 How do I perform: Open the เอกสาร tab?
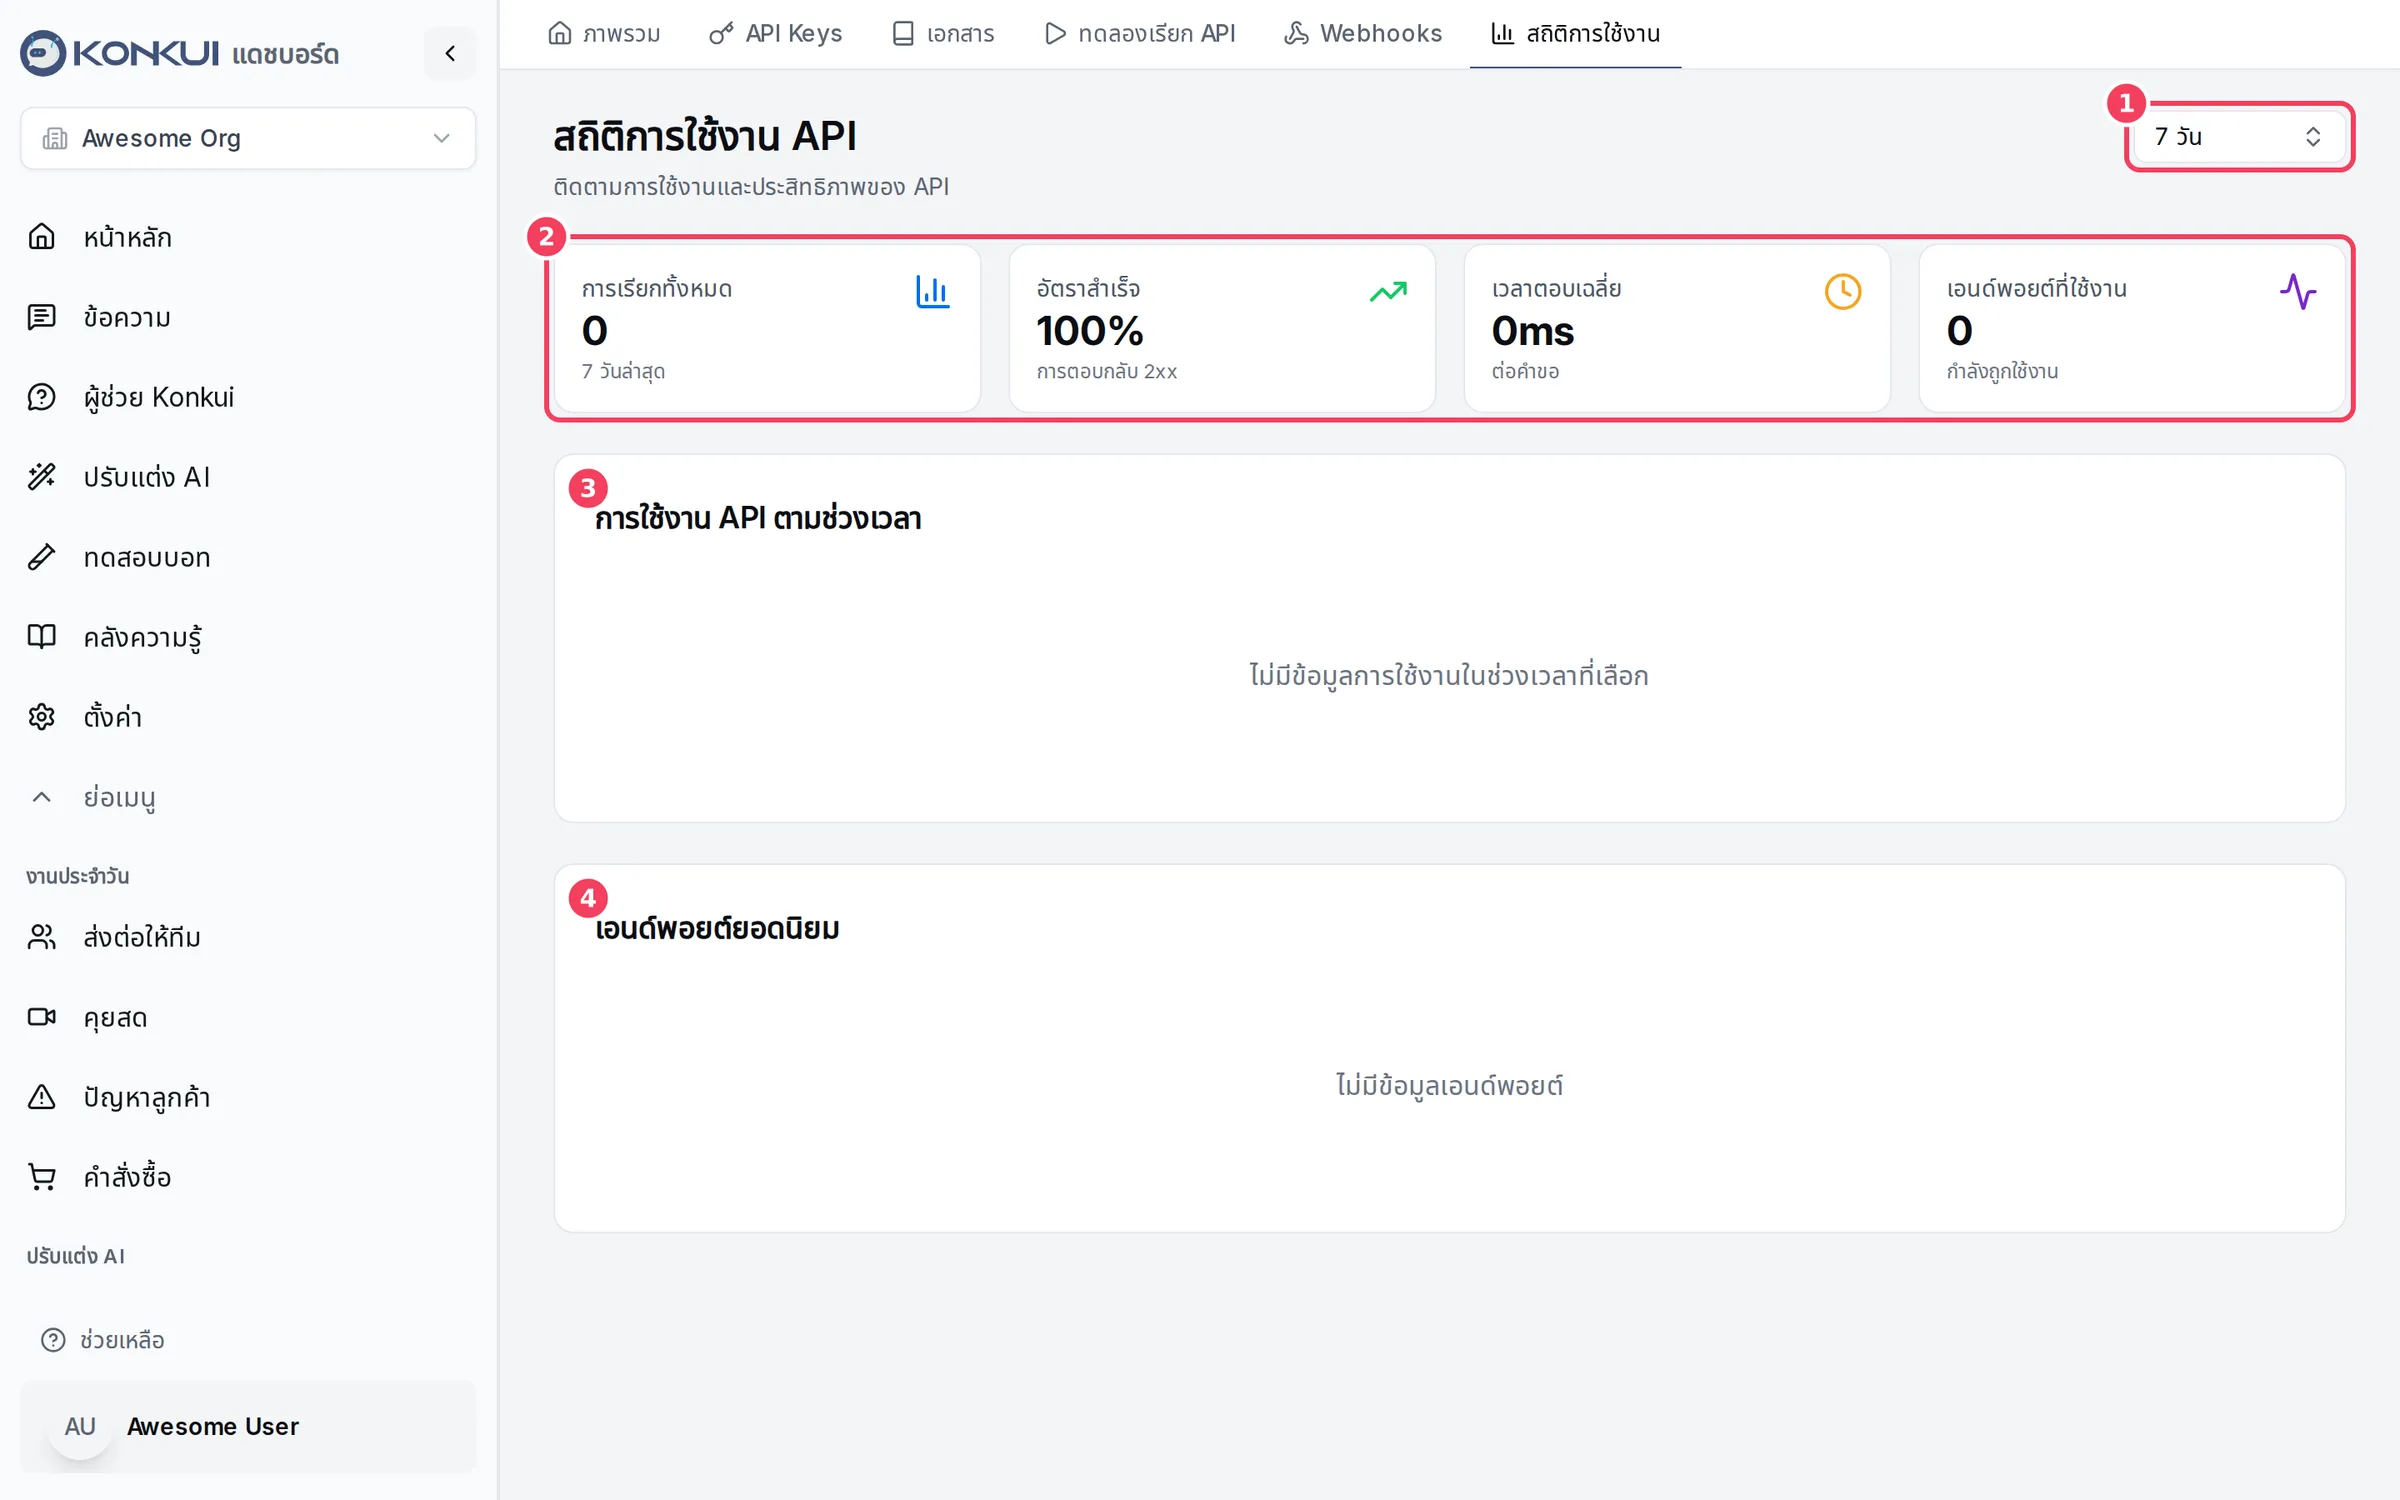[943, 34]
